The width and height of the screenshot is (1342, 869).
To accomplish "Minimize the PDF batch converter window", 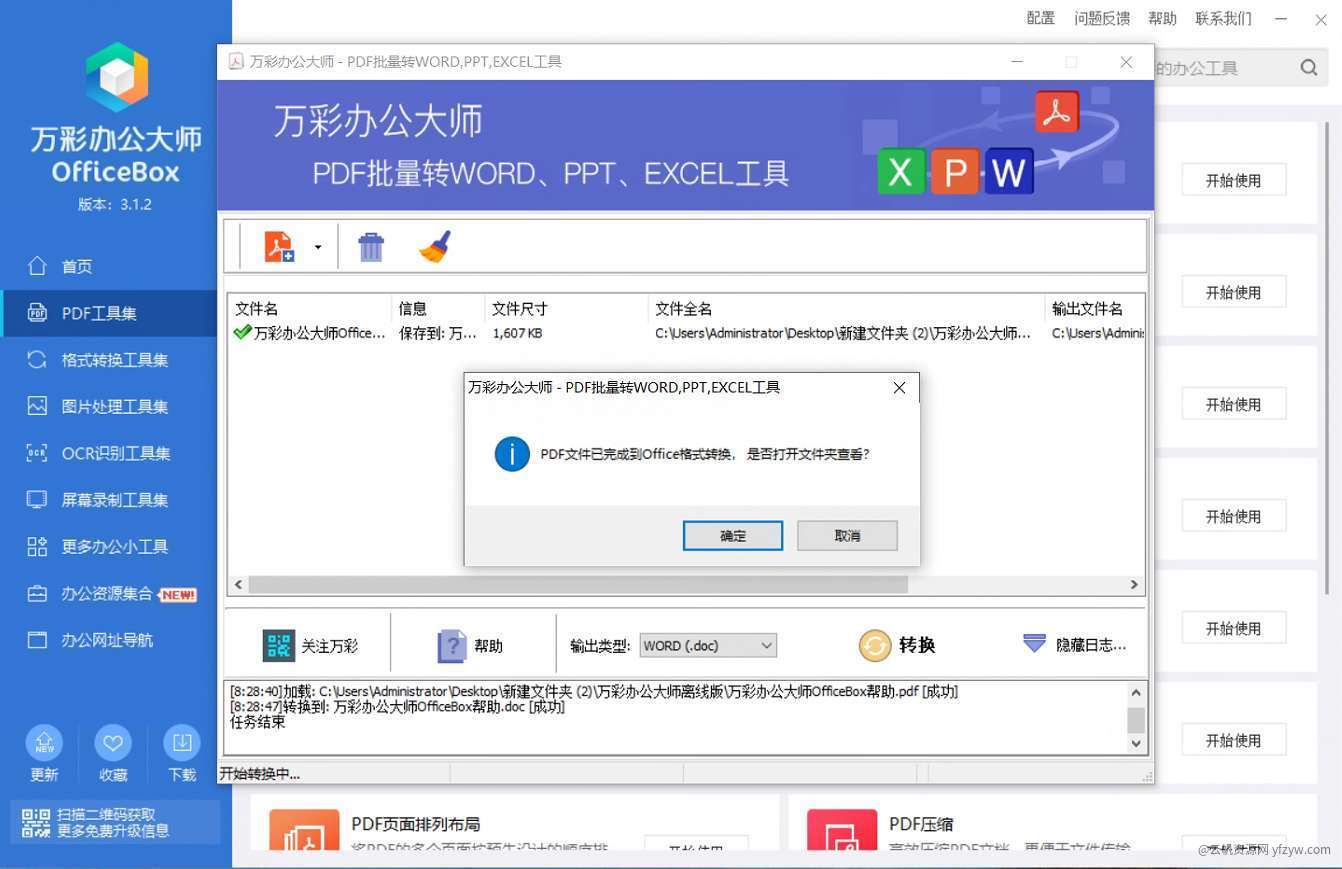I will pos(1017,62).
